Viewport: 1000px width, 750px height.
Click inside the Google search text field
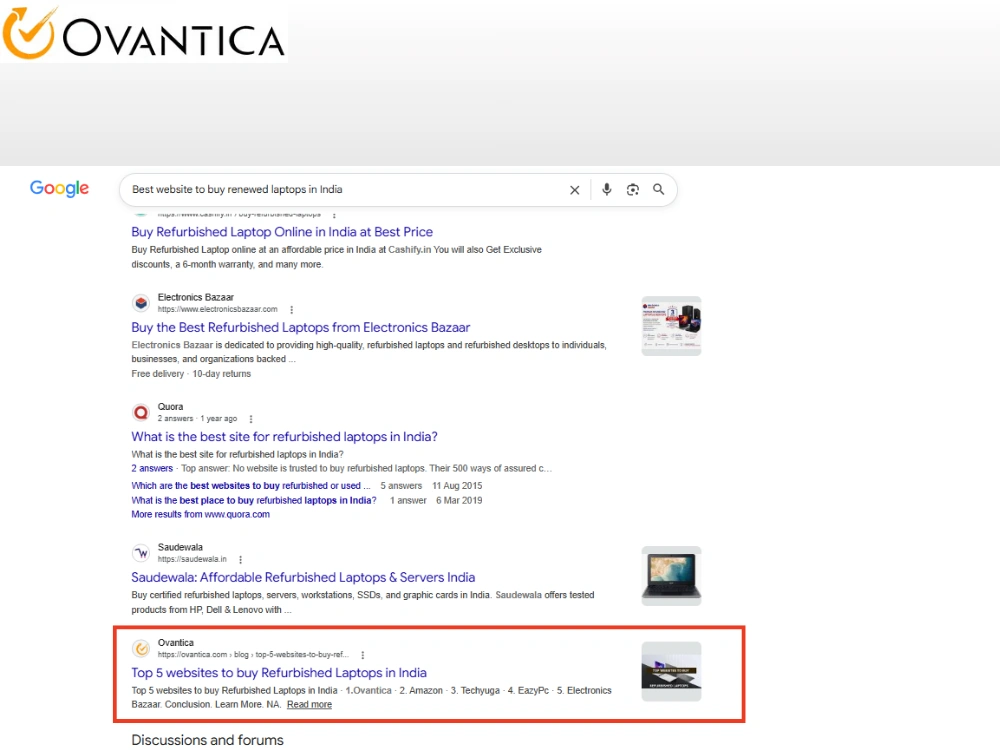coord(344,190)
